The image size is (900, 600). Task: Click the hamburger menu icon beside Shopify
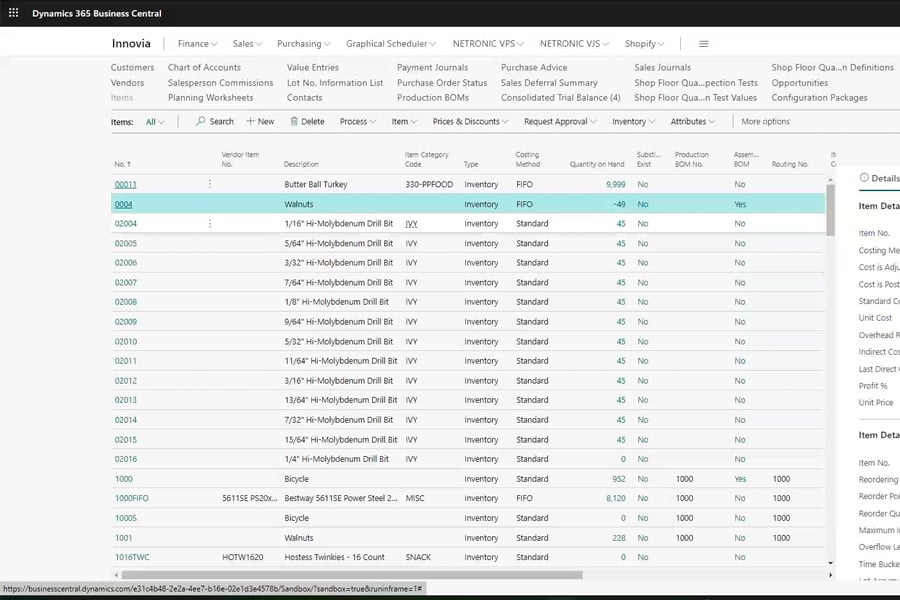click(x=703, y=44)
